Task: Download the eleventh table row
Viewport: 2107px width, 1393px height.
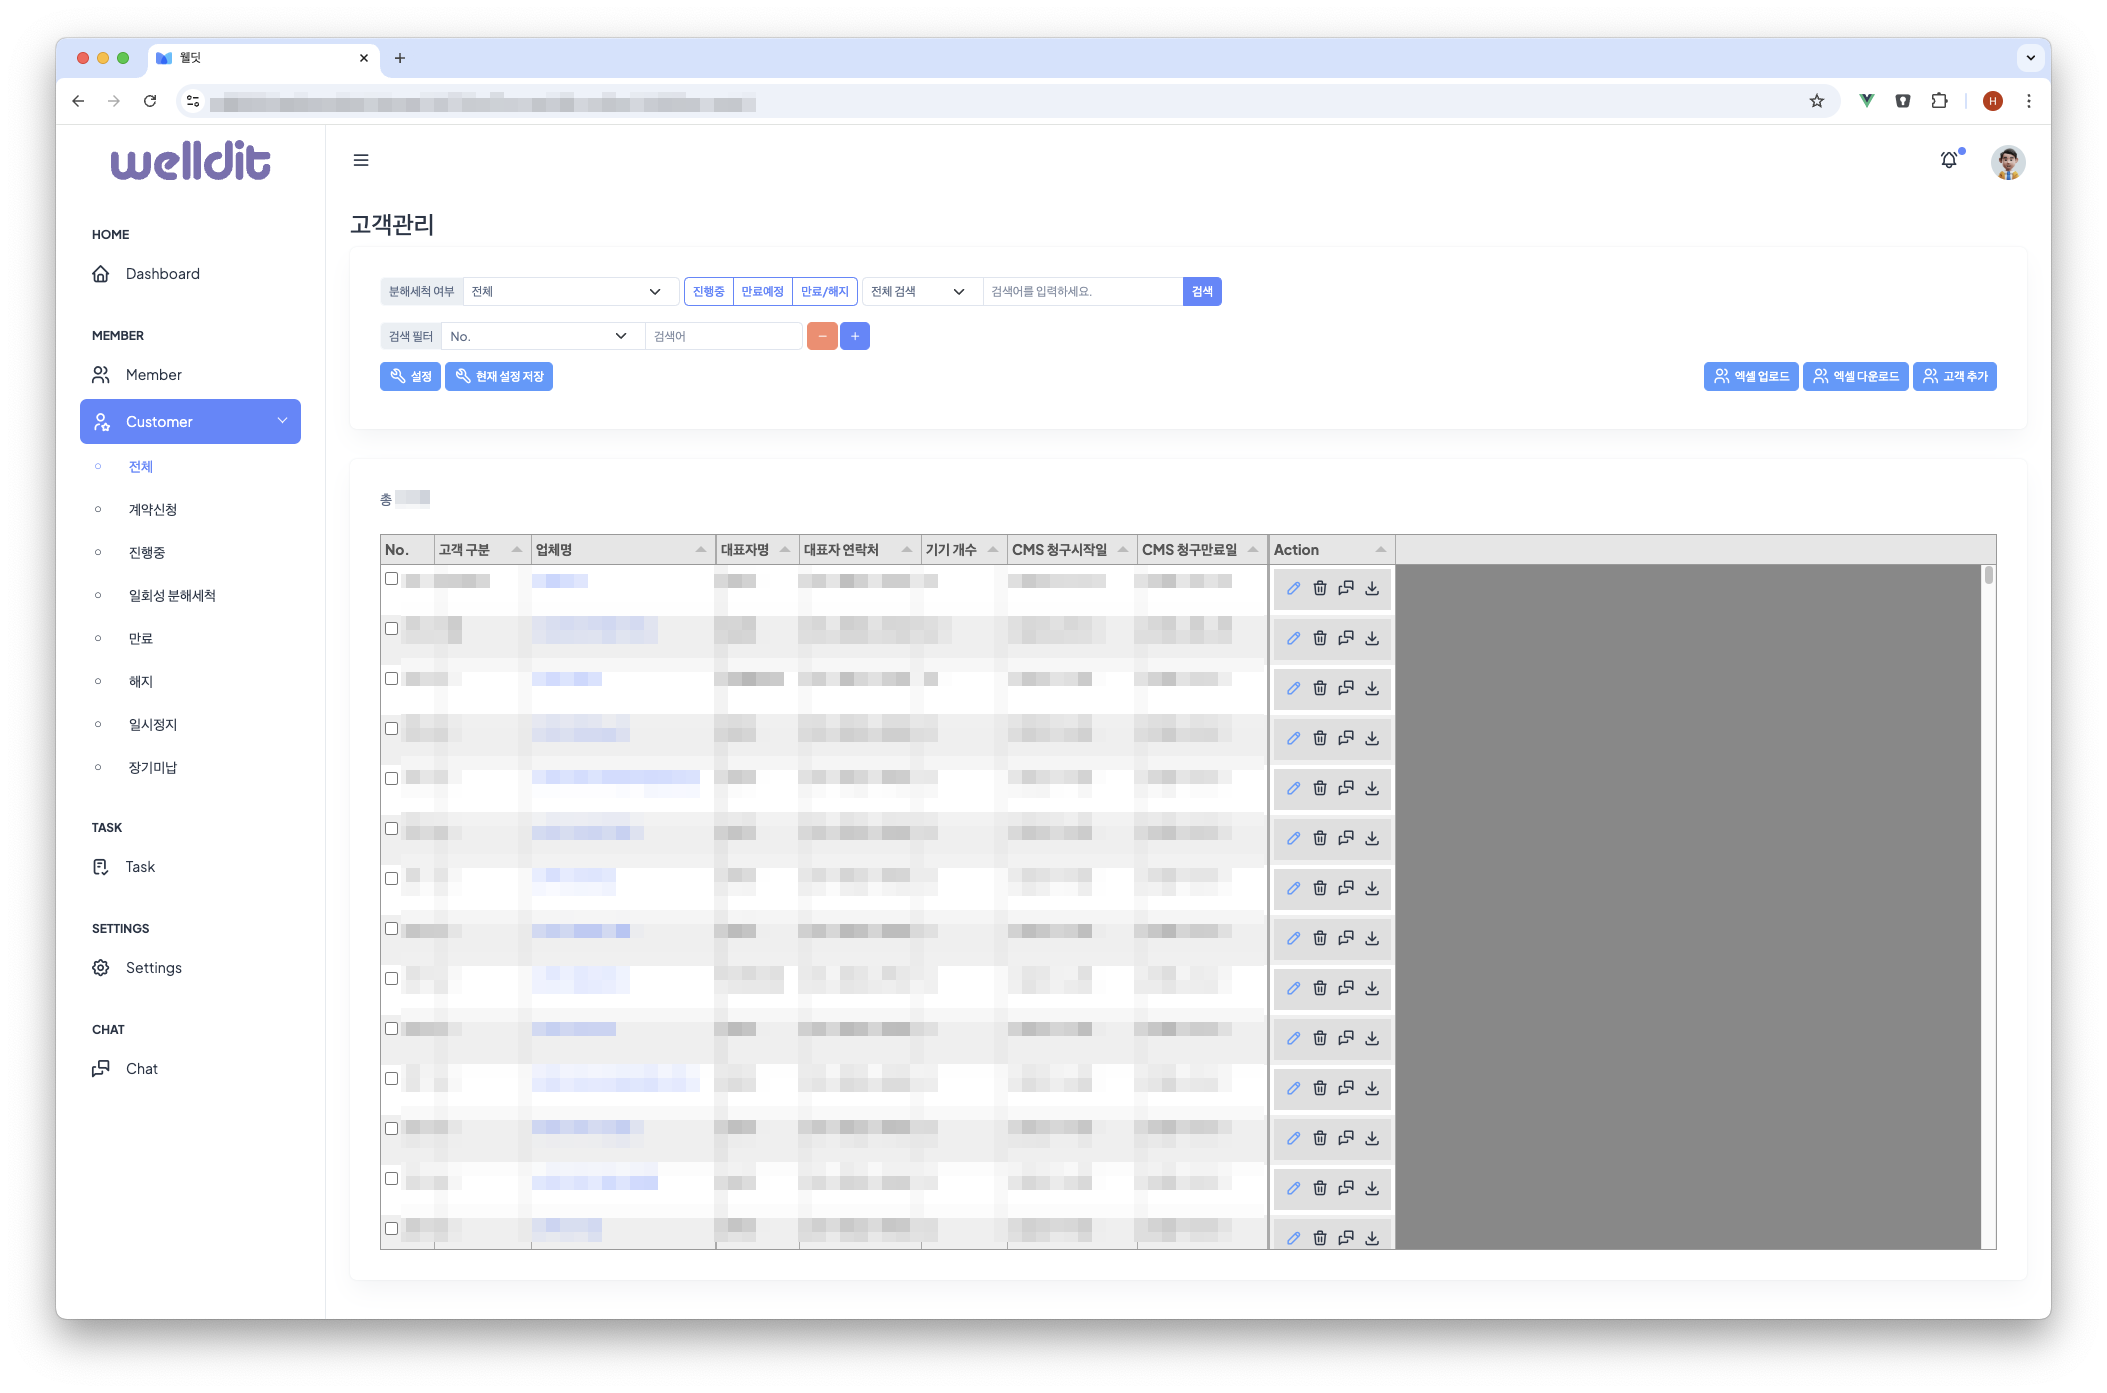Action: tap(1372, 1088)
